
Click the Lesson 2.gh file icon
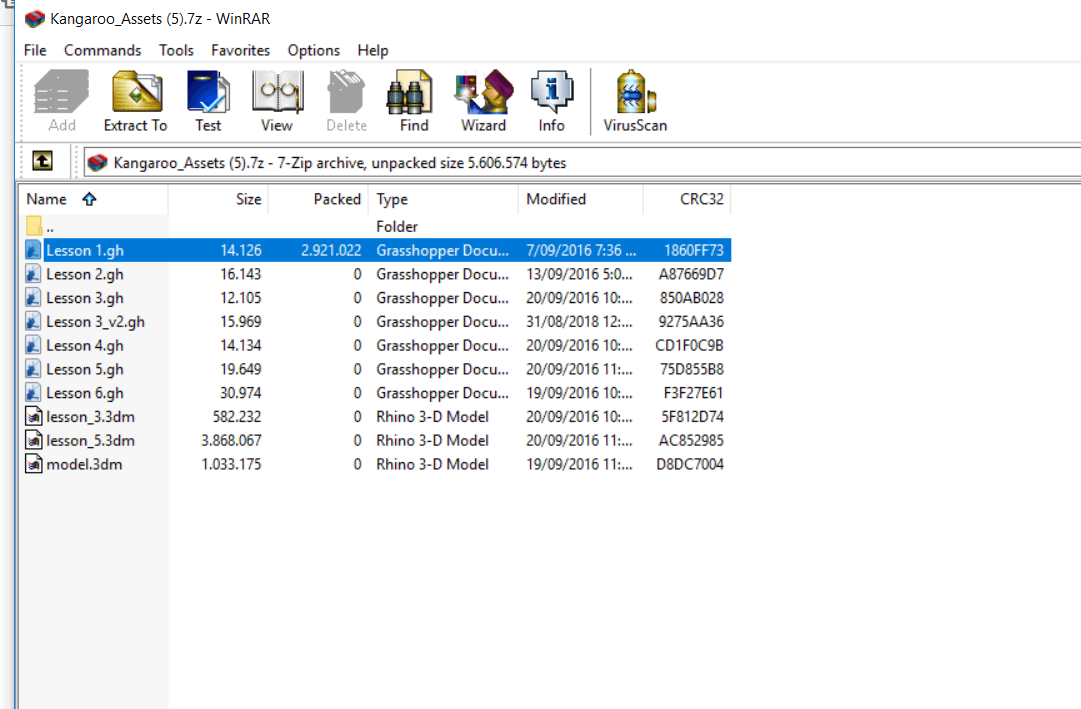(x=33, y=274)
